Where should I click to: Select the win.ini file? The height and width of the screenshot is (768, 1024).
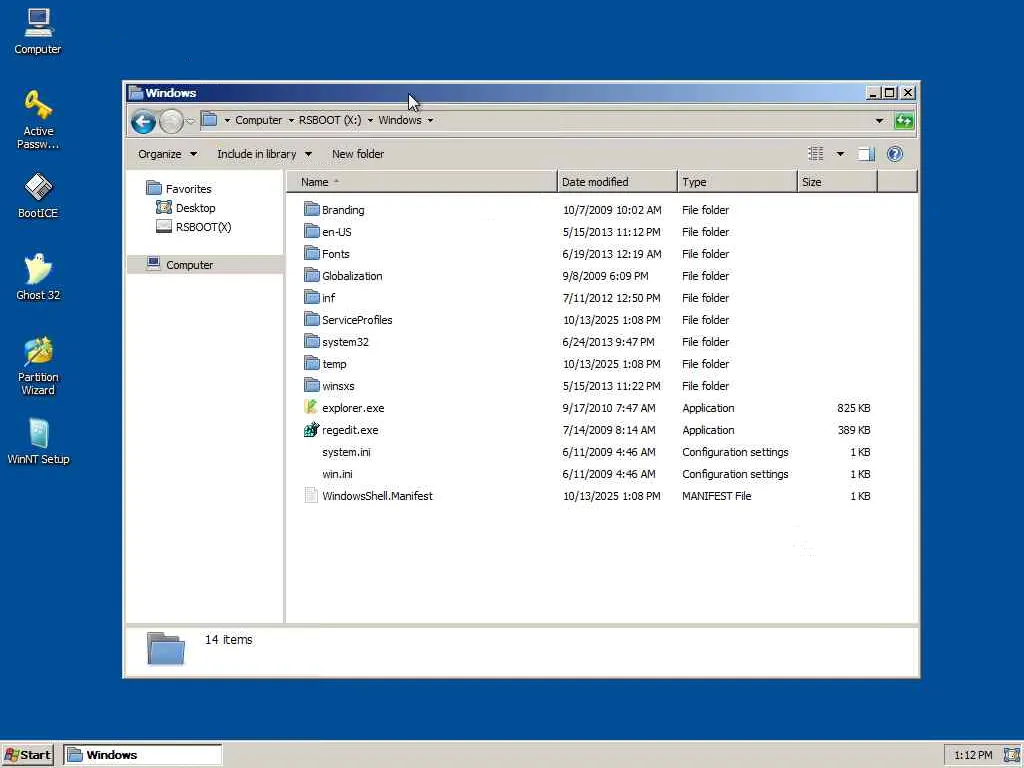click(x=337, y=474)
